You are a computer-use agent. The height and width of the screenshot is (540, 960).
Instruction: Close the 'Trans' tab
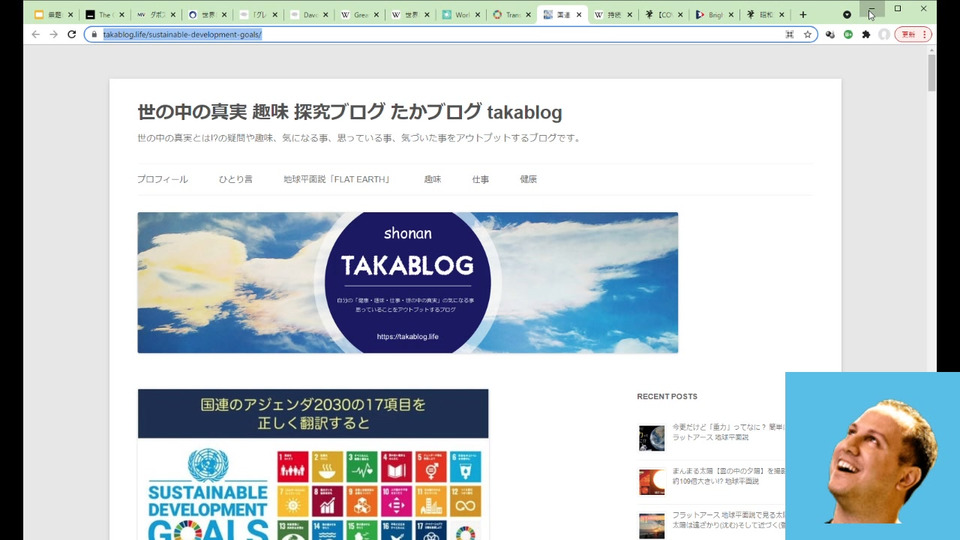point(528,14)
